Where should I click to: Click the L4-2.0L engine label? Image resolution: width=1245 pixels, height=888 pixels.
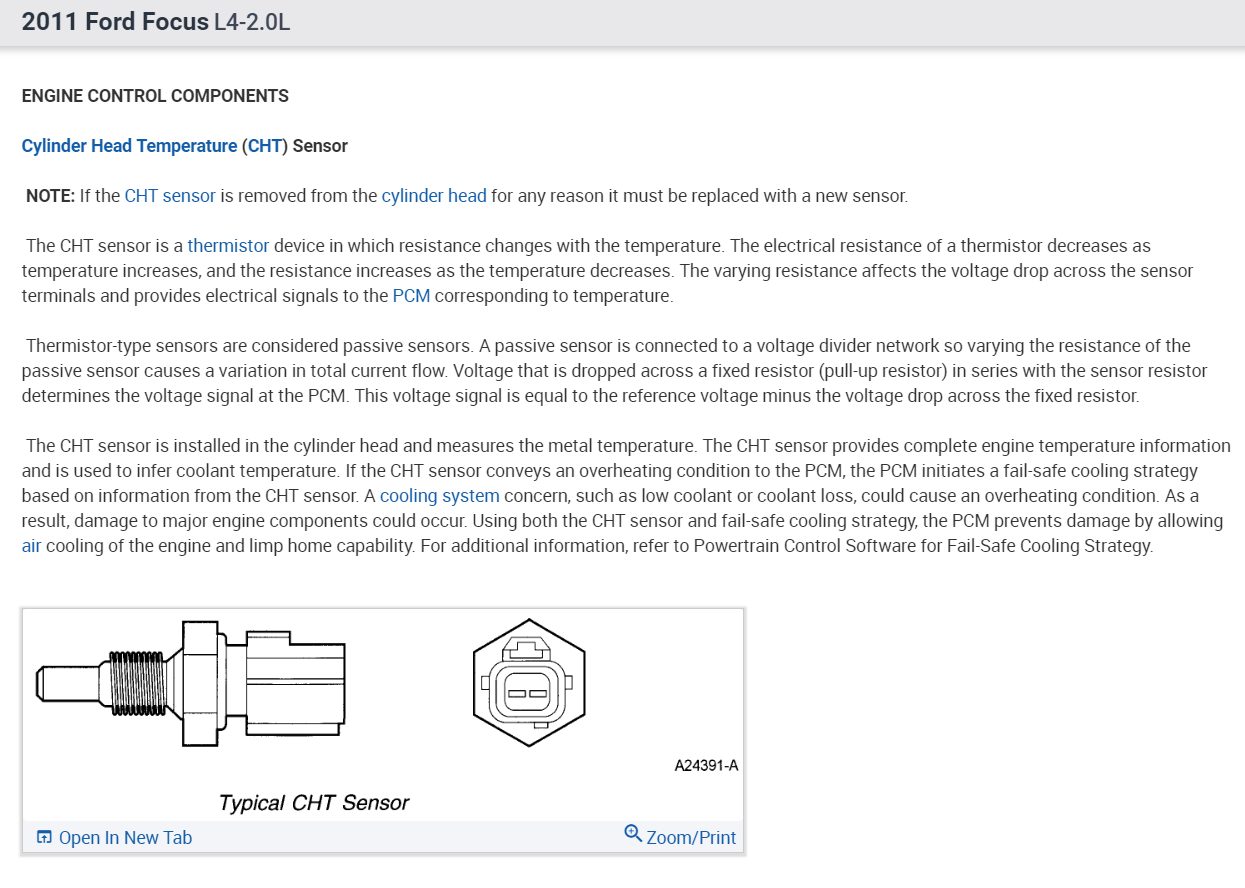pyautogui.click(x=252, y=22)
